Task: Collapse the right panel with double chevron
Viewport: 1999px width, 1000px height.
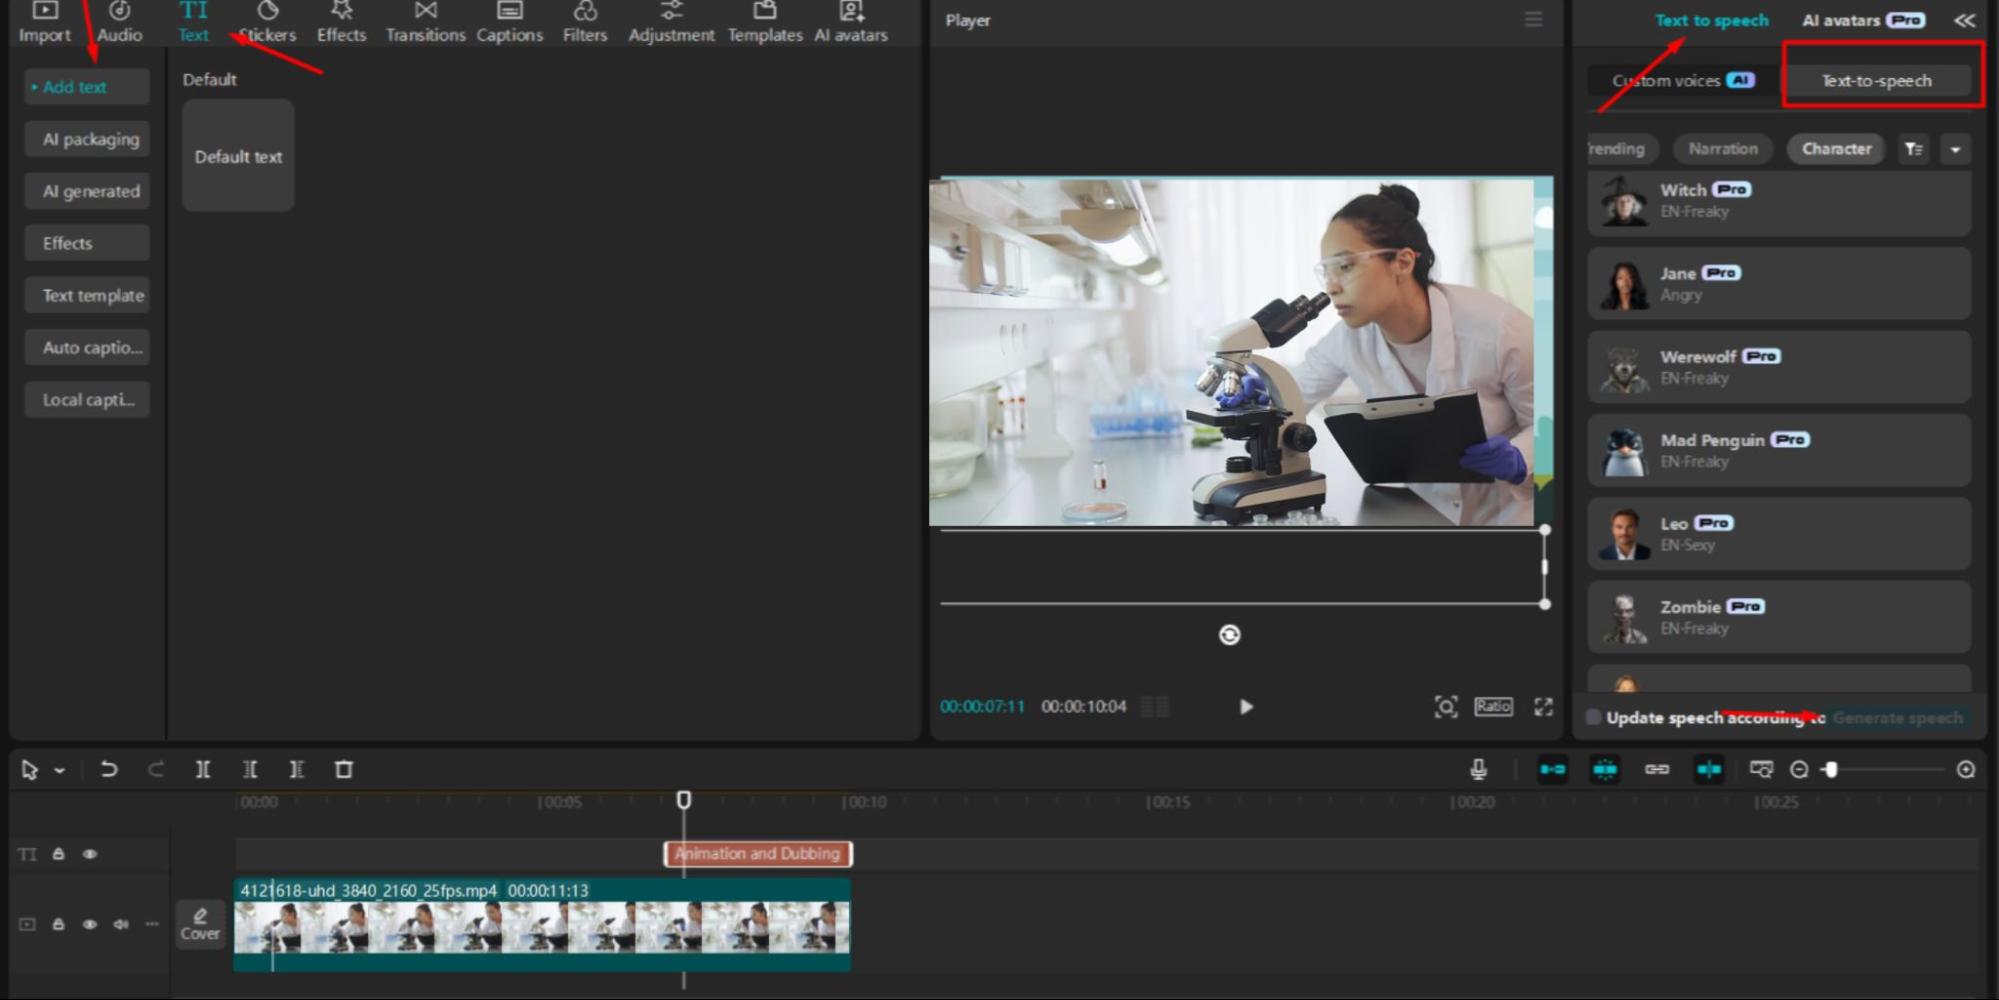Action: point(1964,20)
